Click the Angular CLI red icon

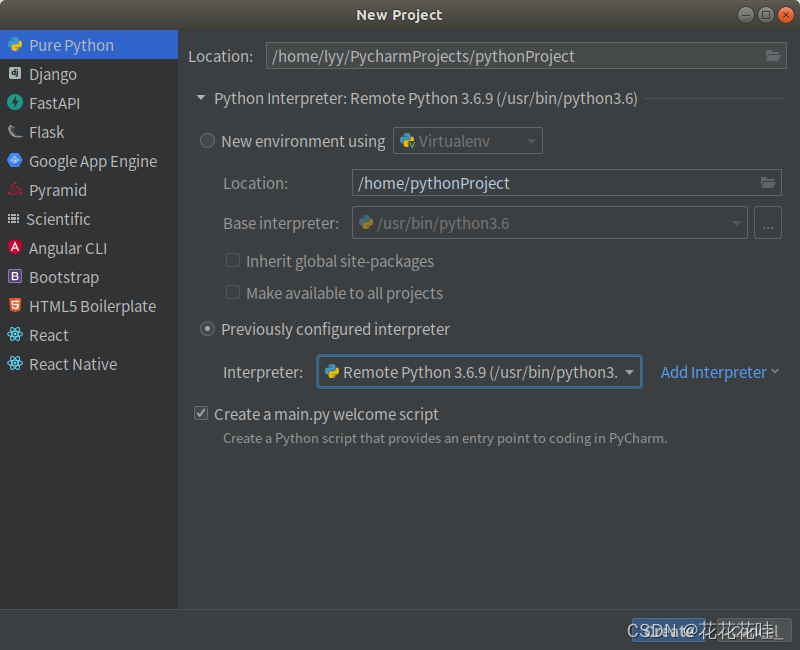click(15, 247)
